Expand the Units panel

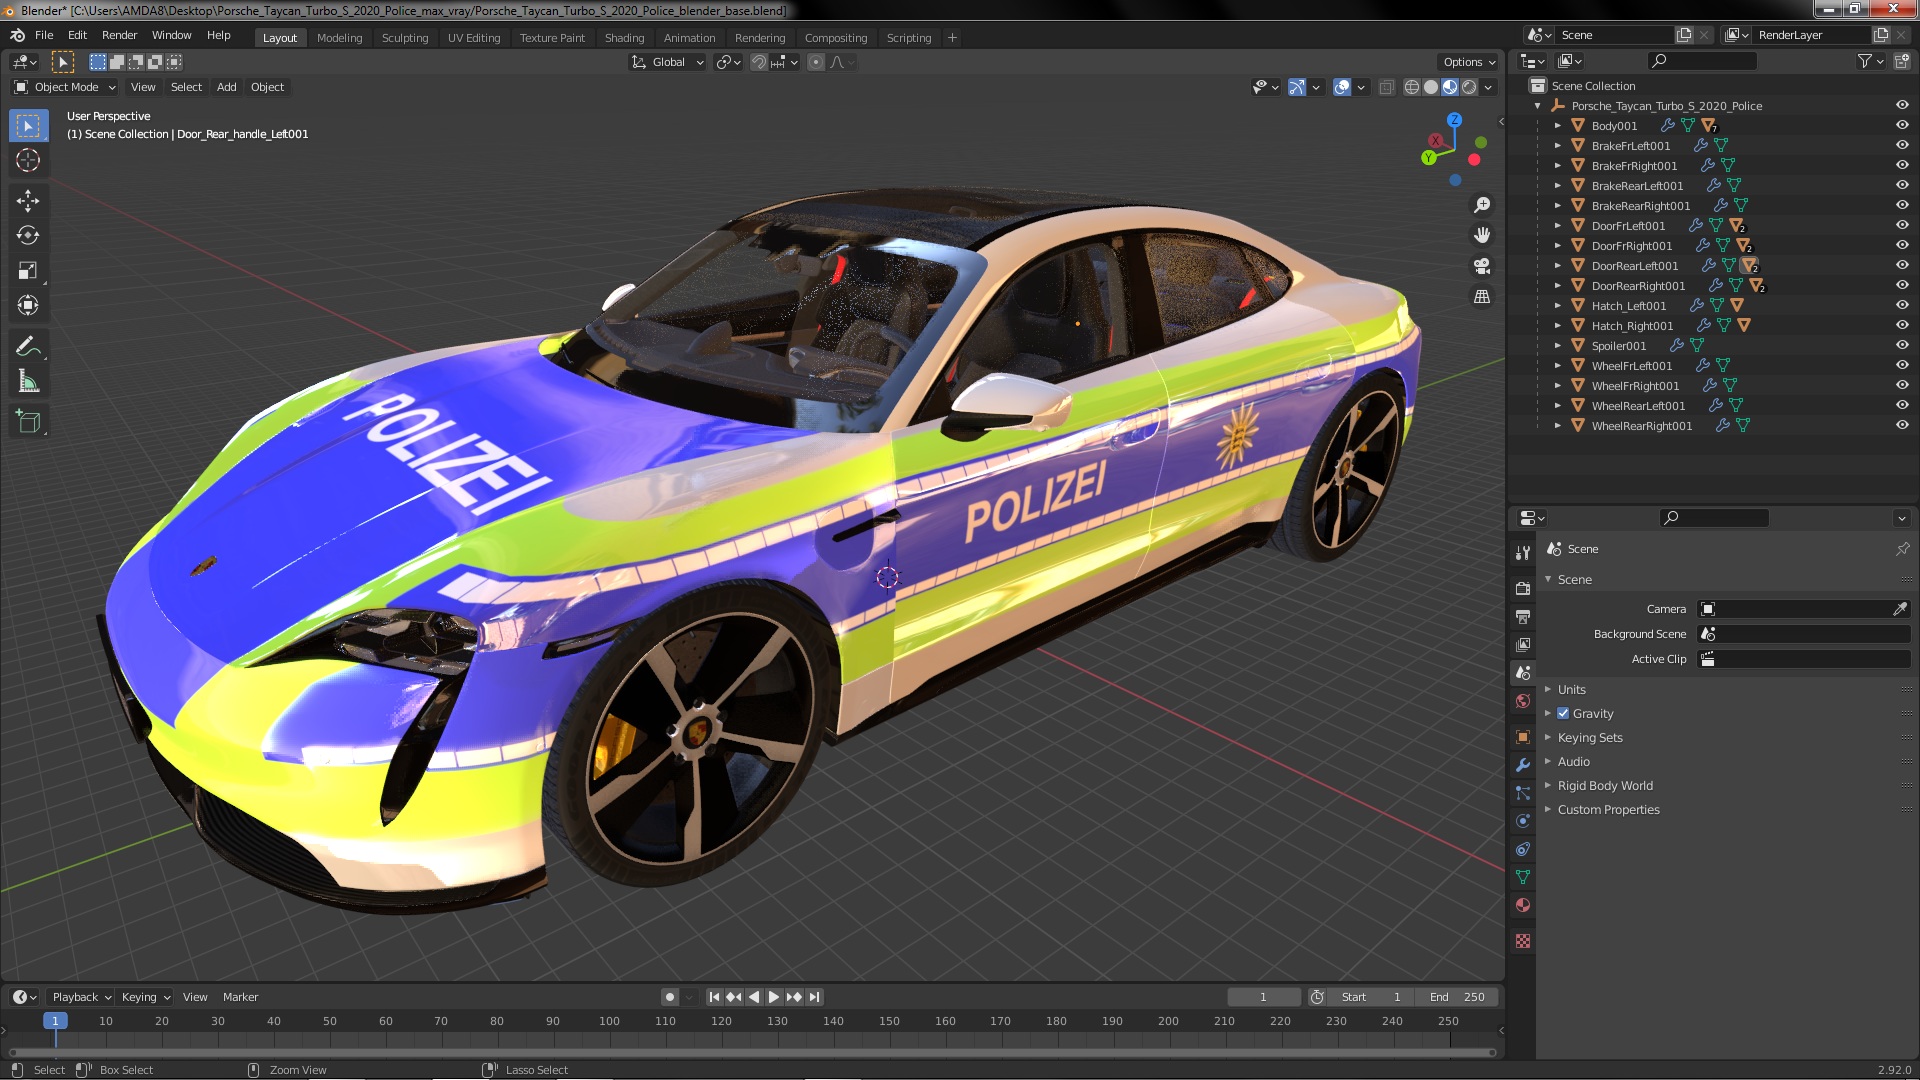[1571, 689]
